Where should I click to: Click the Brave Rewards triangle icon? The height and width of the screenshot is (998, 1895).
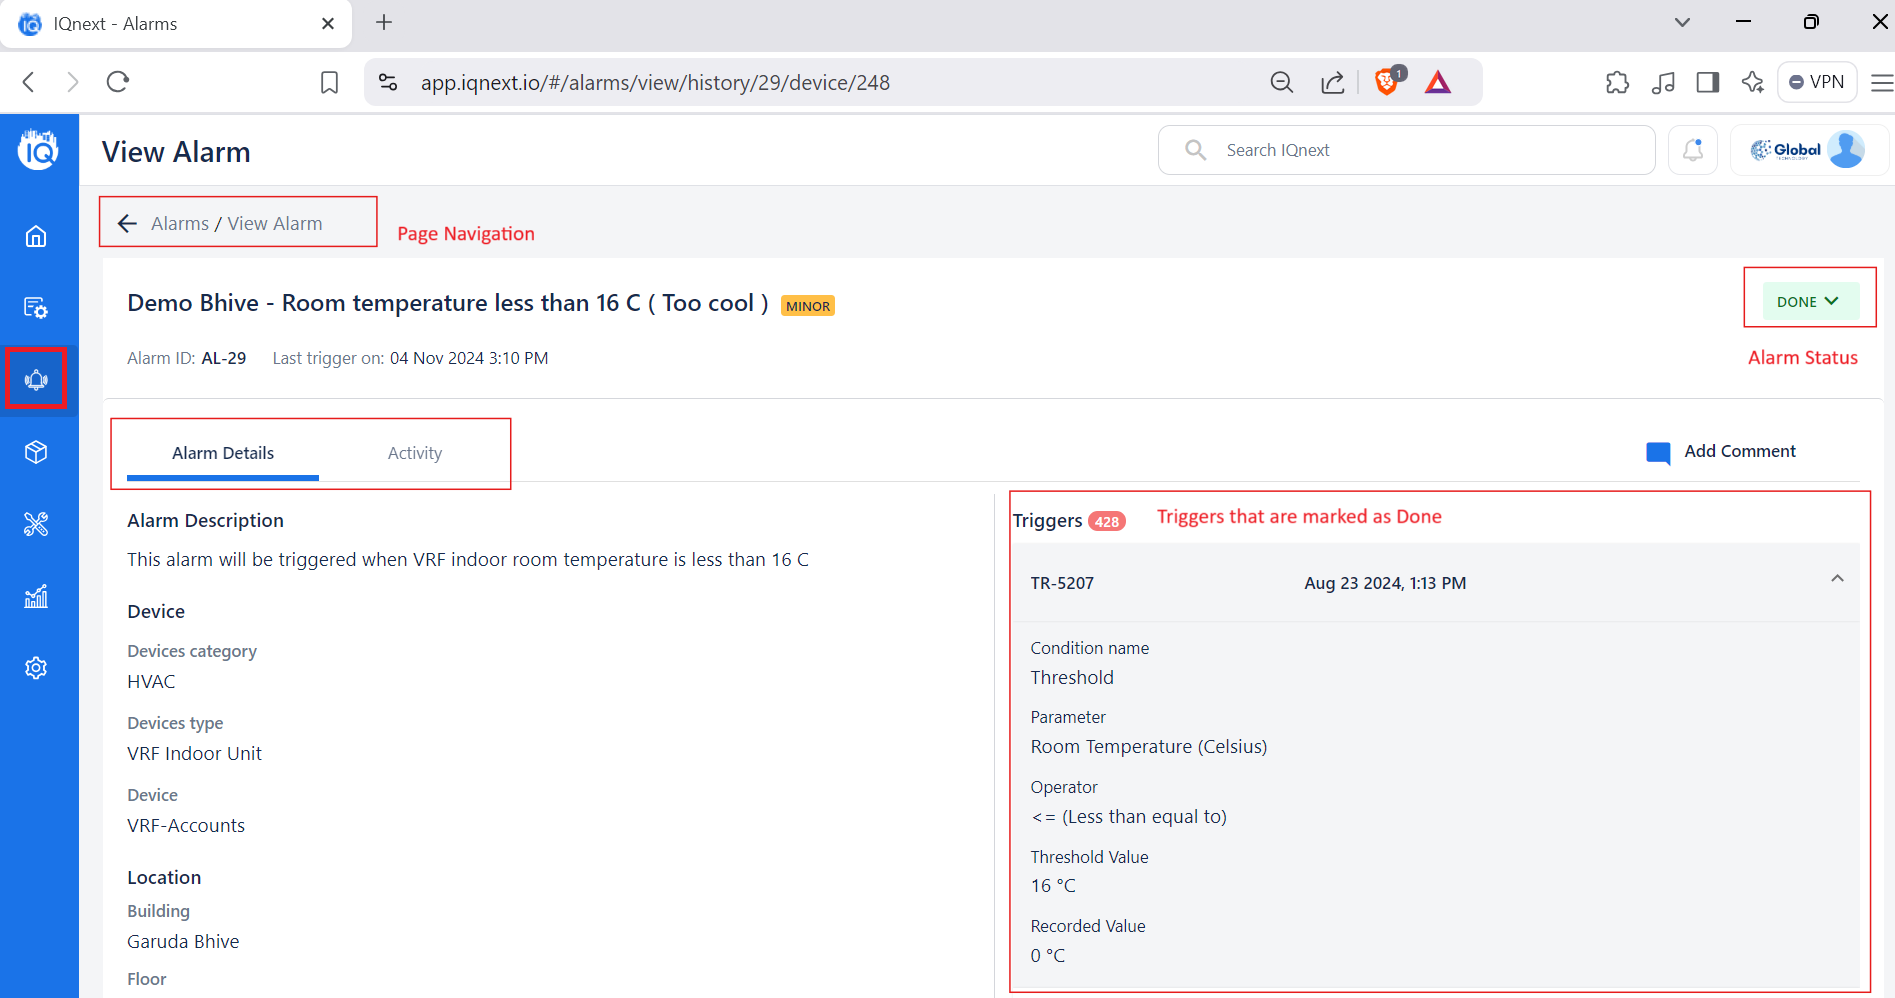[x=1438, y=82]
